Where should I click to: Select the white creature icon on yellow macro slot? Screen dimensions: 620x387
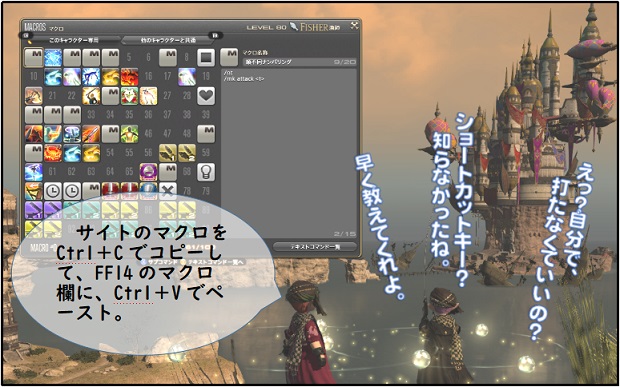[x=148, y=96]
